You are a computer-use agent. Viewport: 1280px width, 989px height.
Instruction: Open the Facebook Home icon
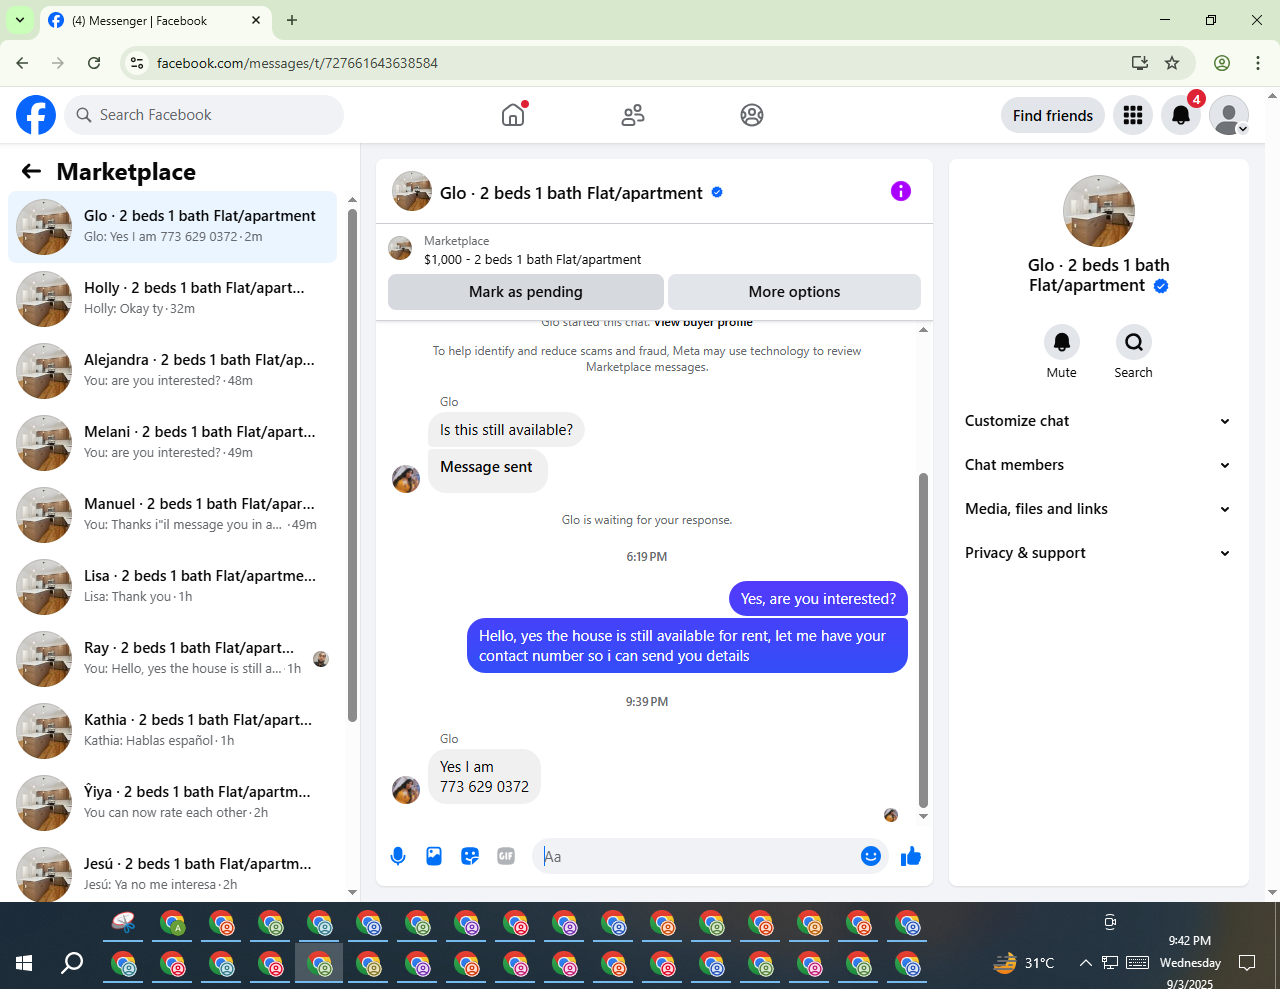pyautogui.click(x=513, y=115)
